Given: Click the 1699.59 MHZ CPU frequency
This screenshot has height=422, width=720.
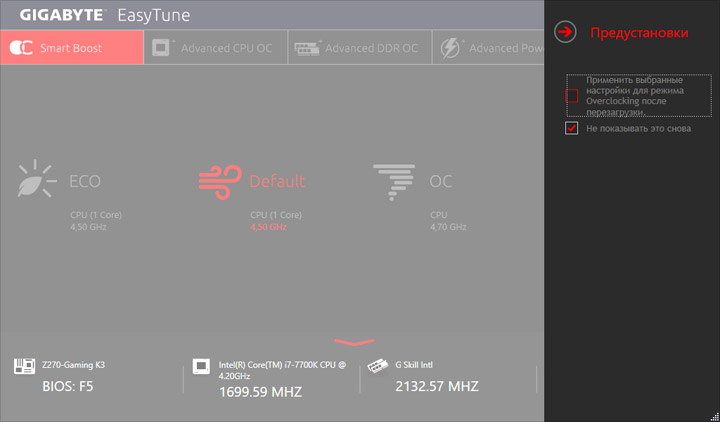Looking at the screenshot, I should [x=260, y=392].
